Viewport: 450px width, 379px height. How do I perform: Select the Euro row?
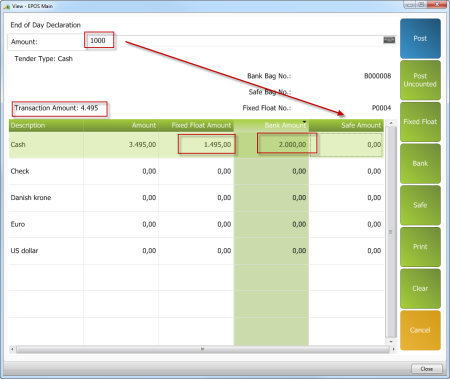(196, 224)
